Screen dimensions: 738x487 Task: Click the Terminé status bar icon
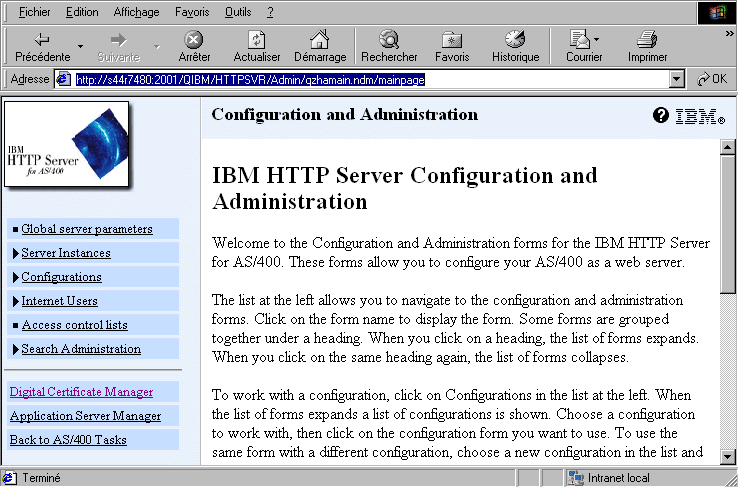click(9, 478)
